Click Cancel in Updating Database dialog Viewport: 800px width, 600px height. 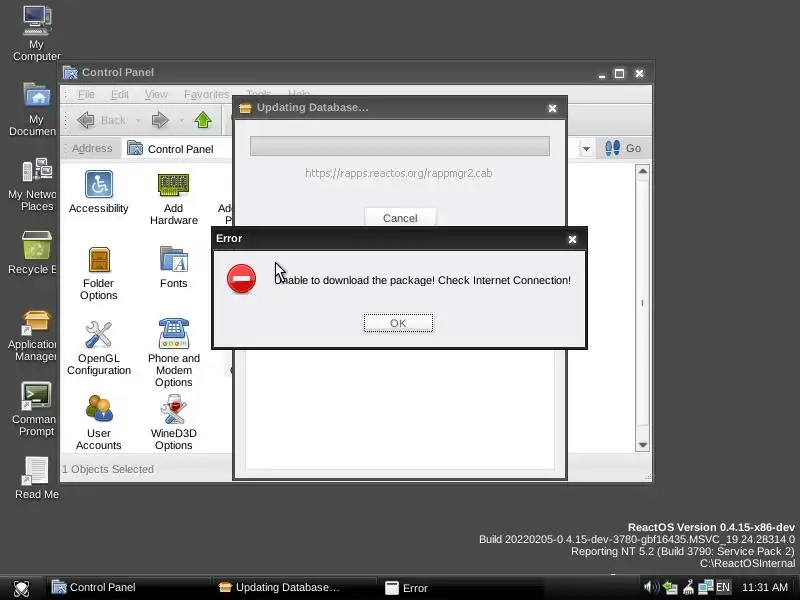click(400, 217)
